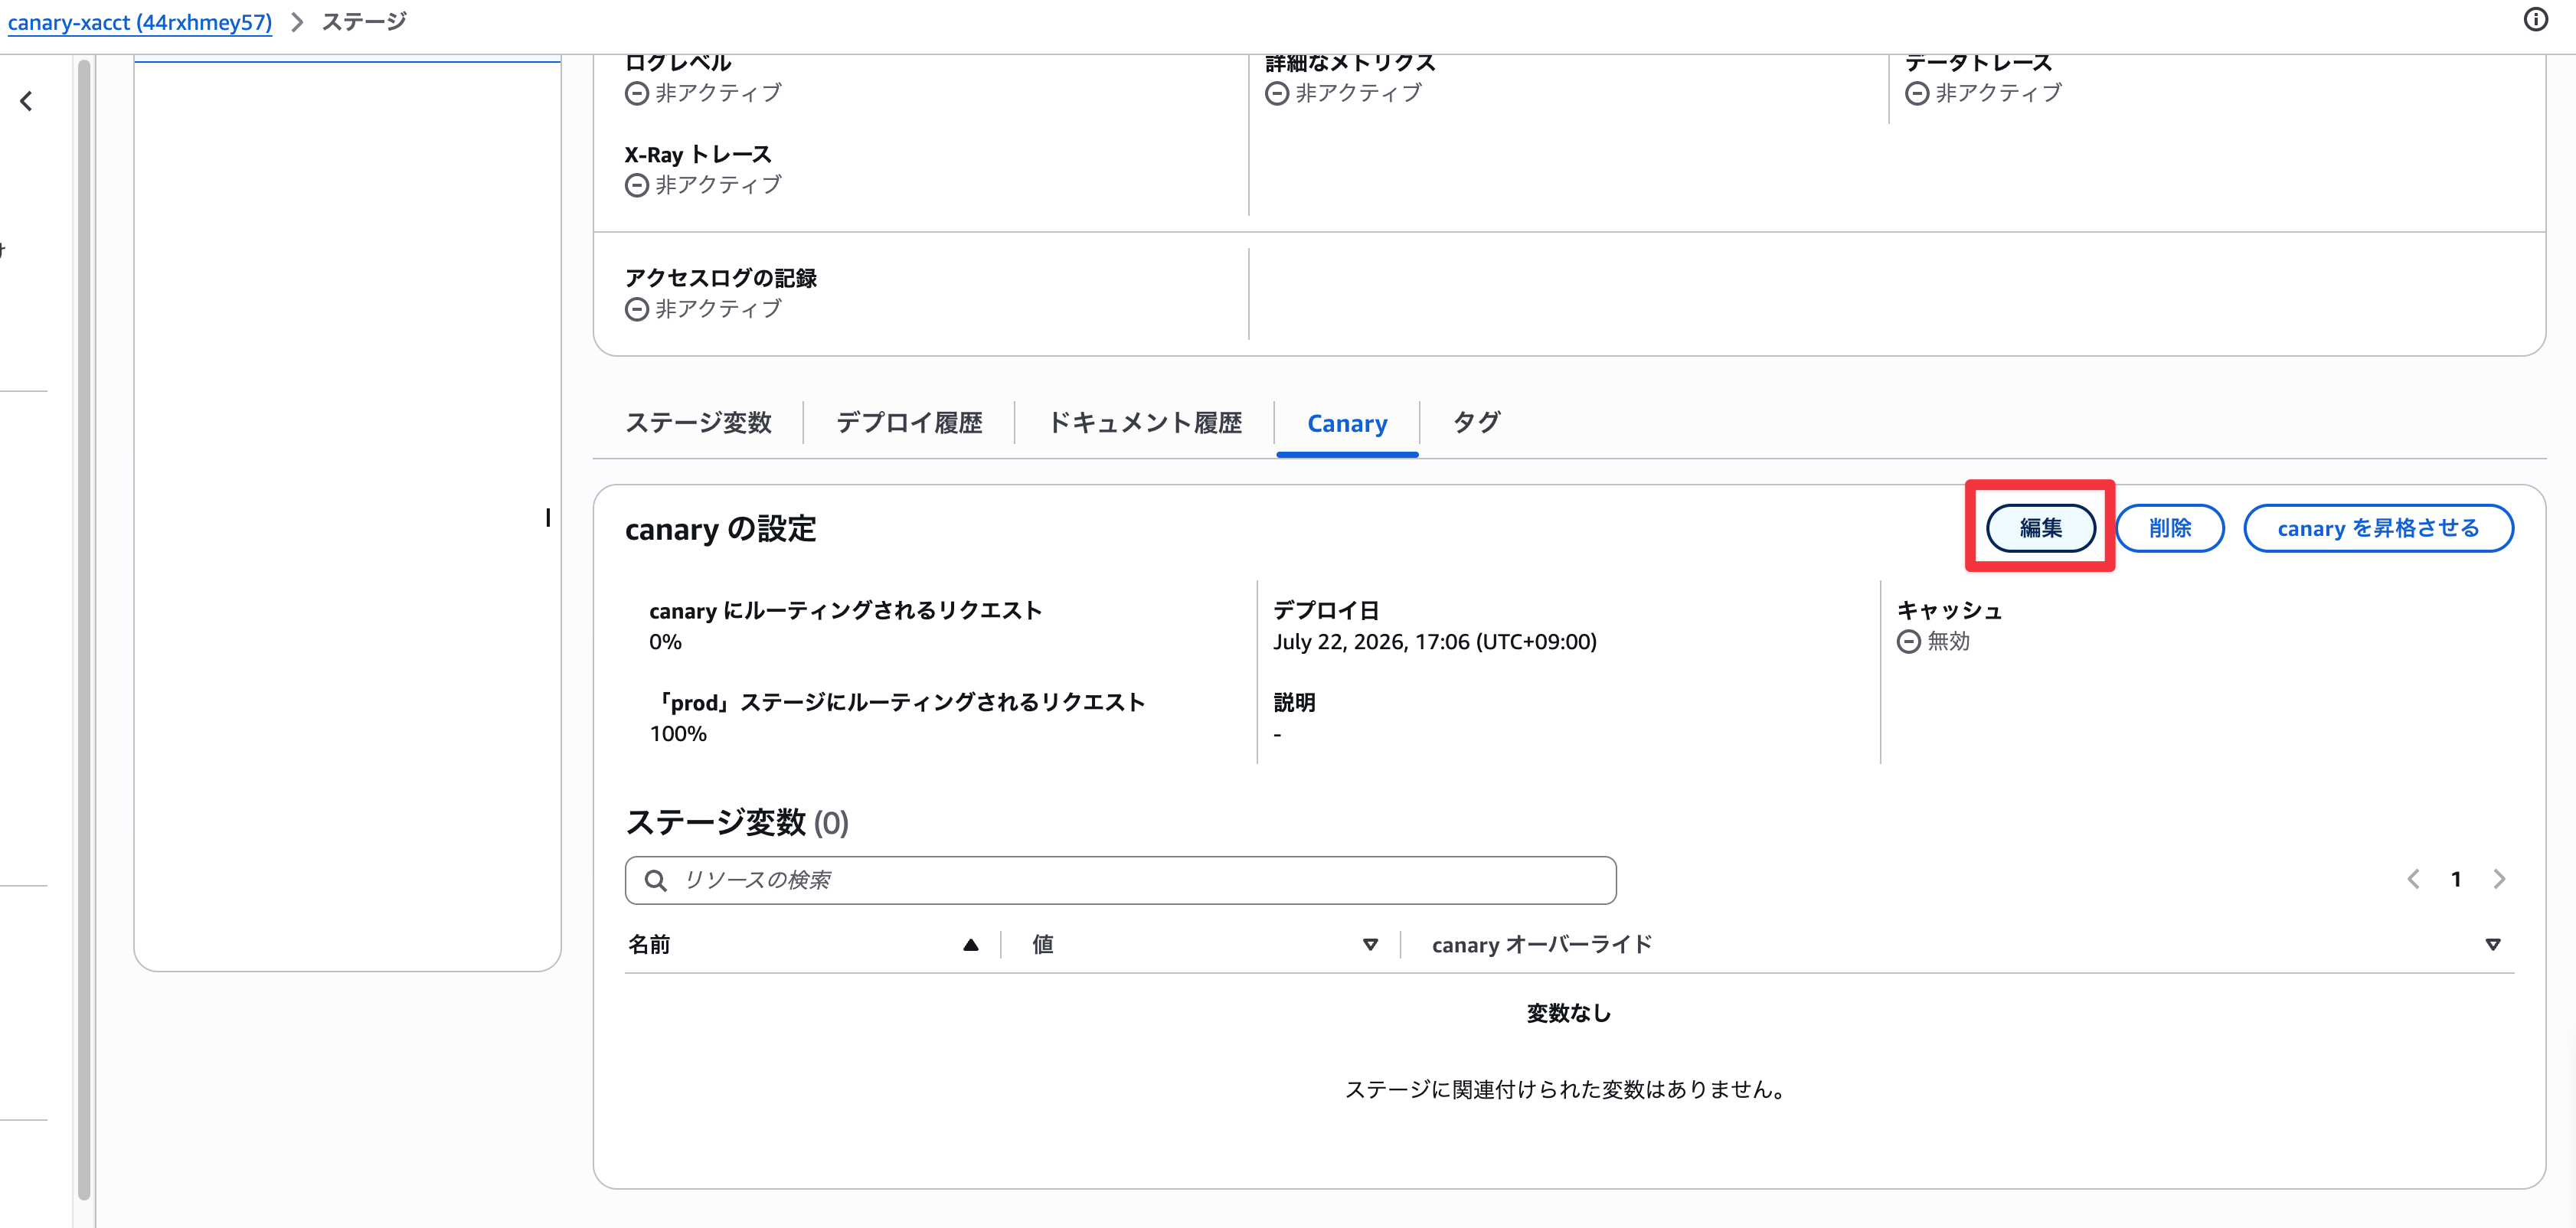Select the Canary tab
The height and width of the screenshot is (1228, 2576).
[x=1347, y=424]
